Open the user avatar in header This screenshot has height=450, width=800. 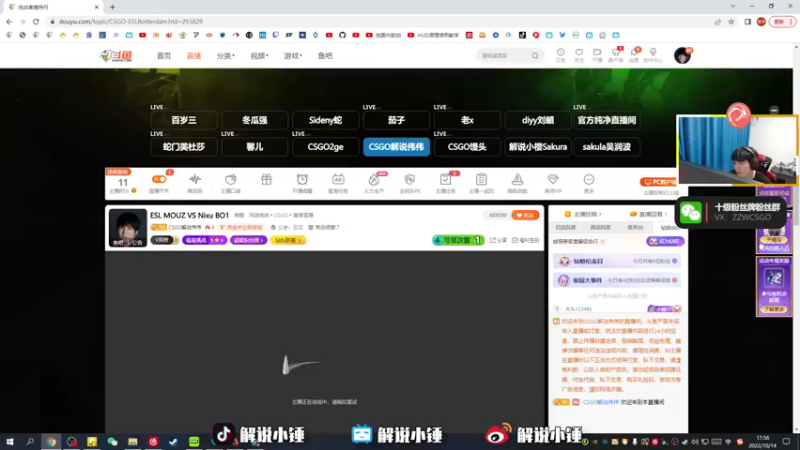pyautogui.click(x=682, y=55)
